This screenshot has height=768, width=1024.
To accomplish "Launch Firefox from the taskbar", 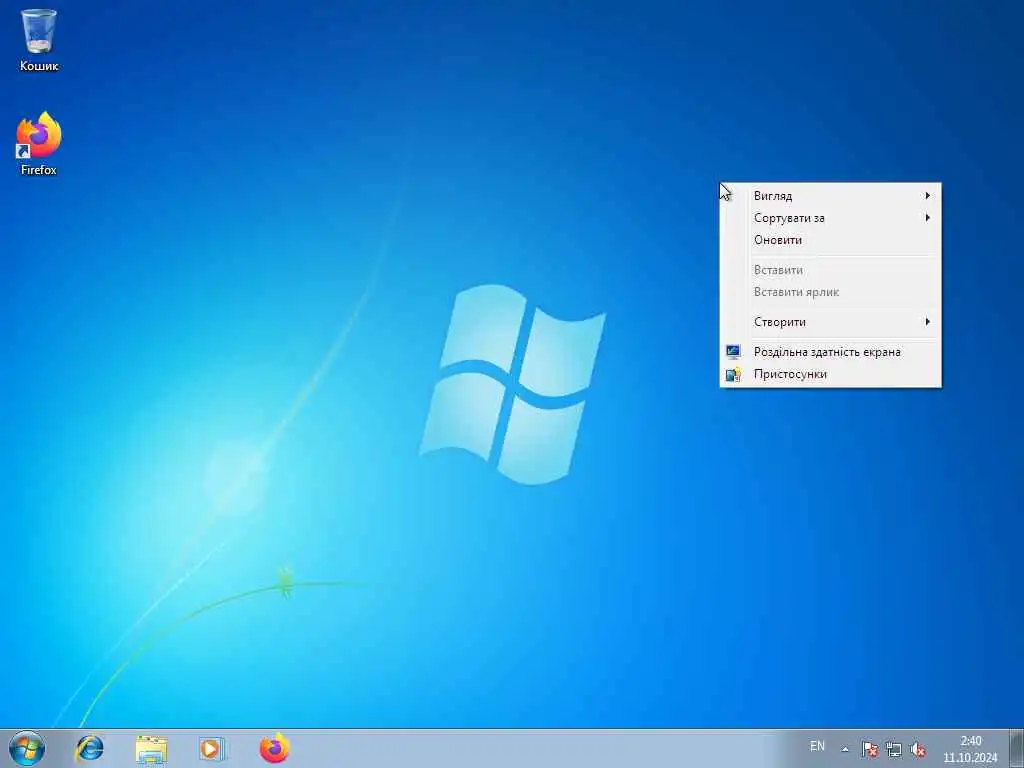I will coord(274,748).
